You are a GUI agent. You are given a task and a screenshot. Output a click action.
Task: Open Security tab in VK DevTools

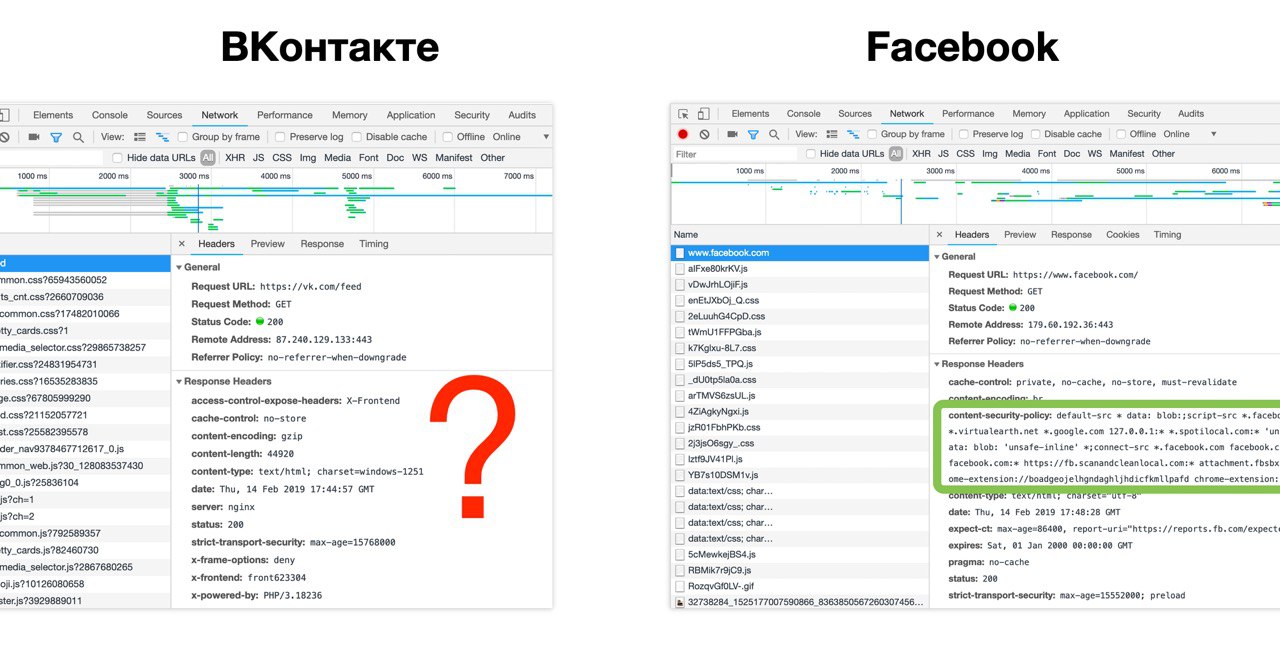click(x=472, y=115)
